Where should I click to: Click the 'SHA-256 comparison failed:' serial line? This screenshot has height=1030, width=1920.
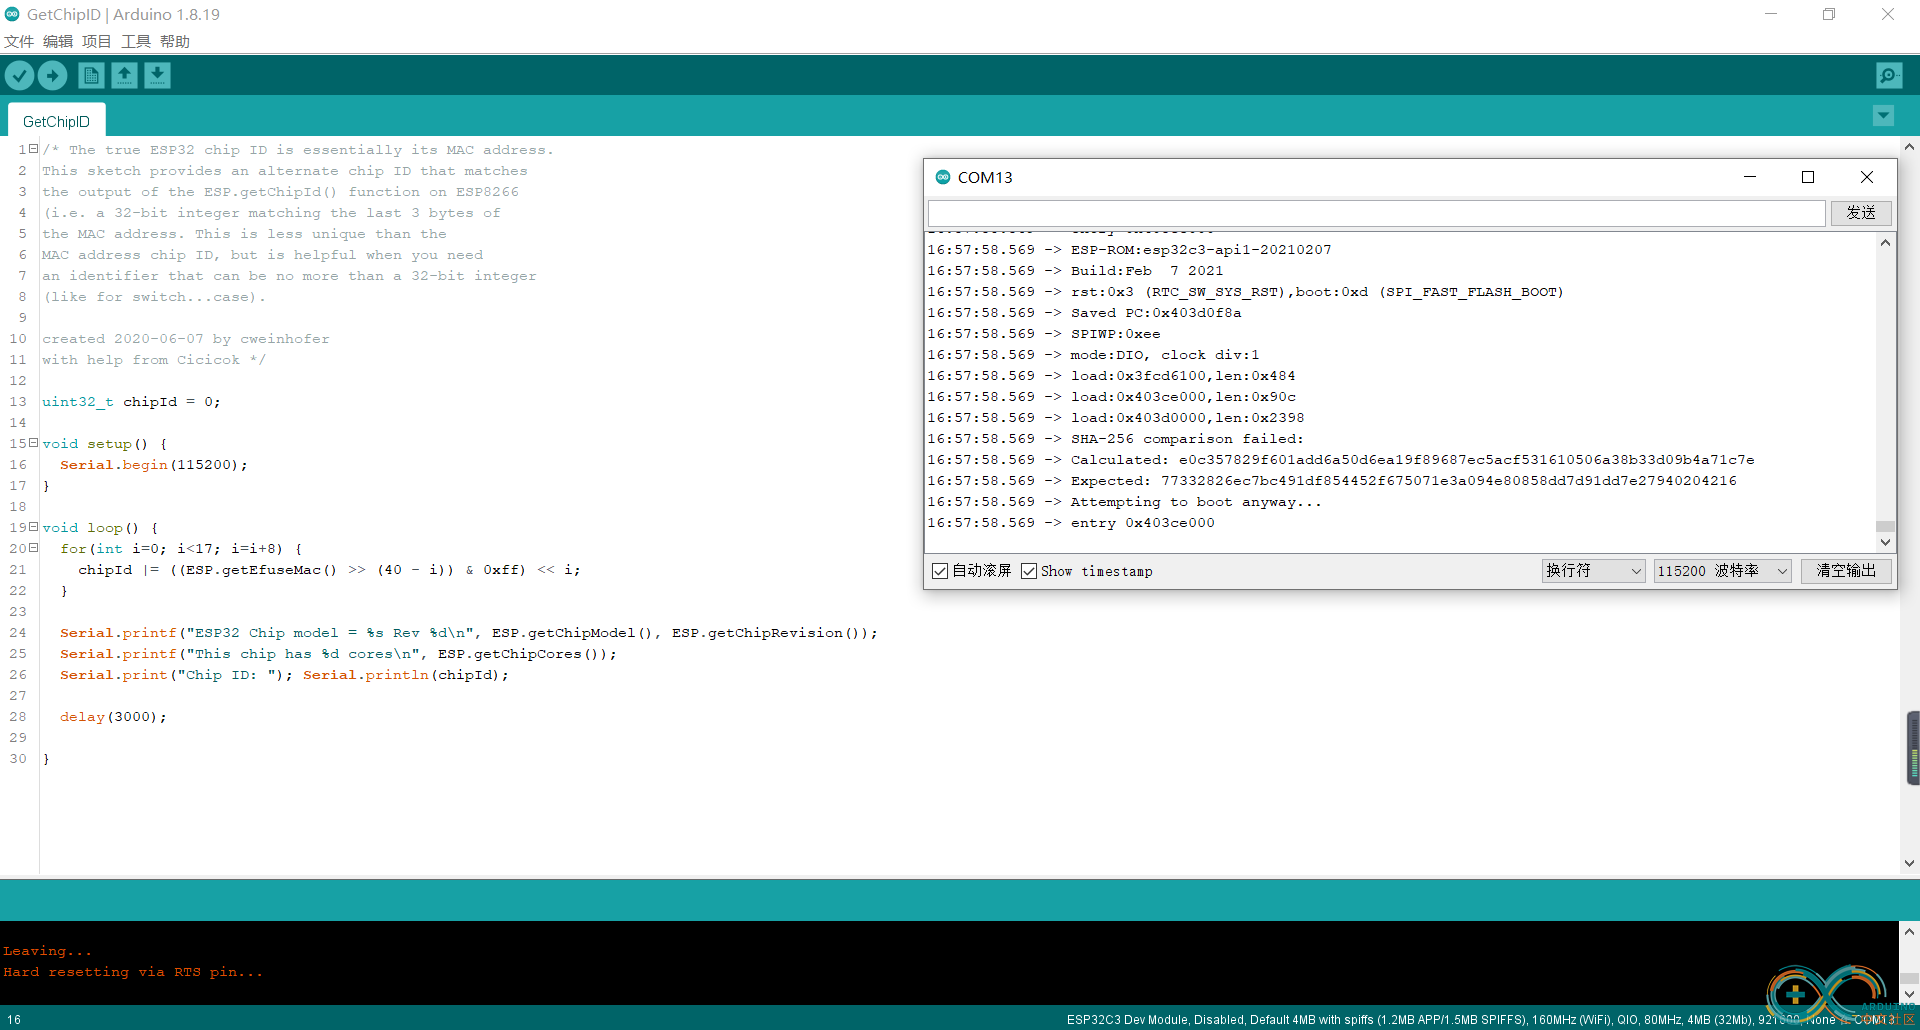point(1187,439)
